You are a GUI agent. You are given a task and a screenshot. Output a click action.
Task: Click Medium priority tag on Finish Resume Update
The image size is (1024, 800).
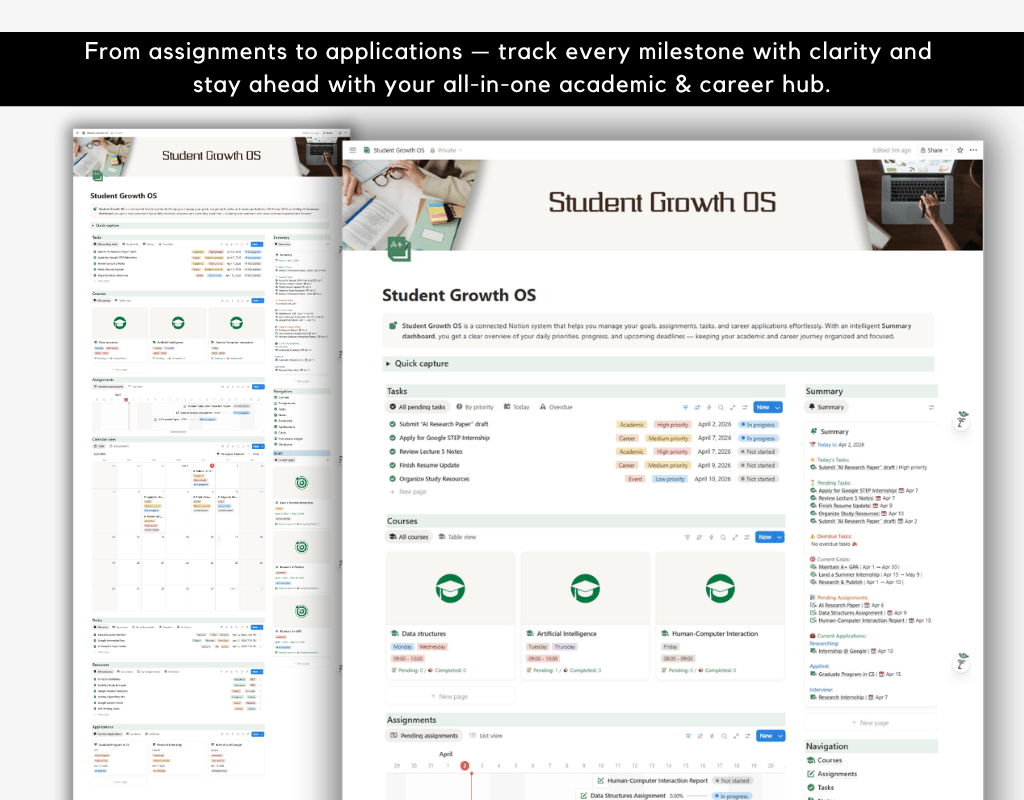(667, 465)
